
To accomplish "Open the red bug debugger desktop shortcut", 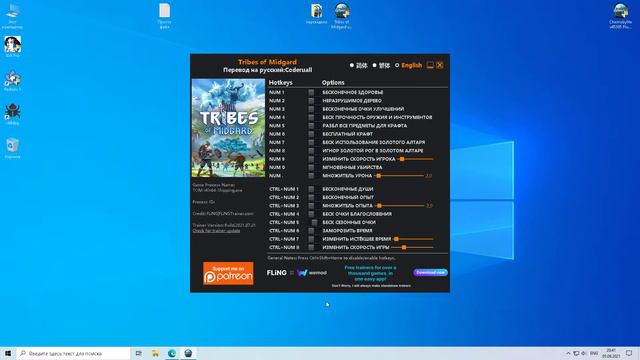I will 12,114.
